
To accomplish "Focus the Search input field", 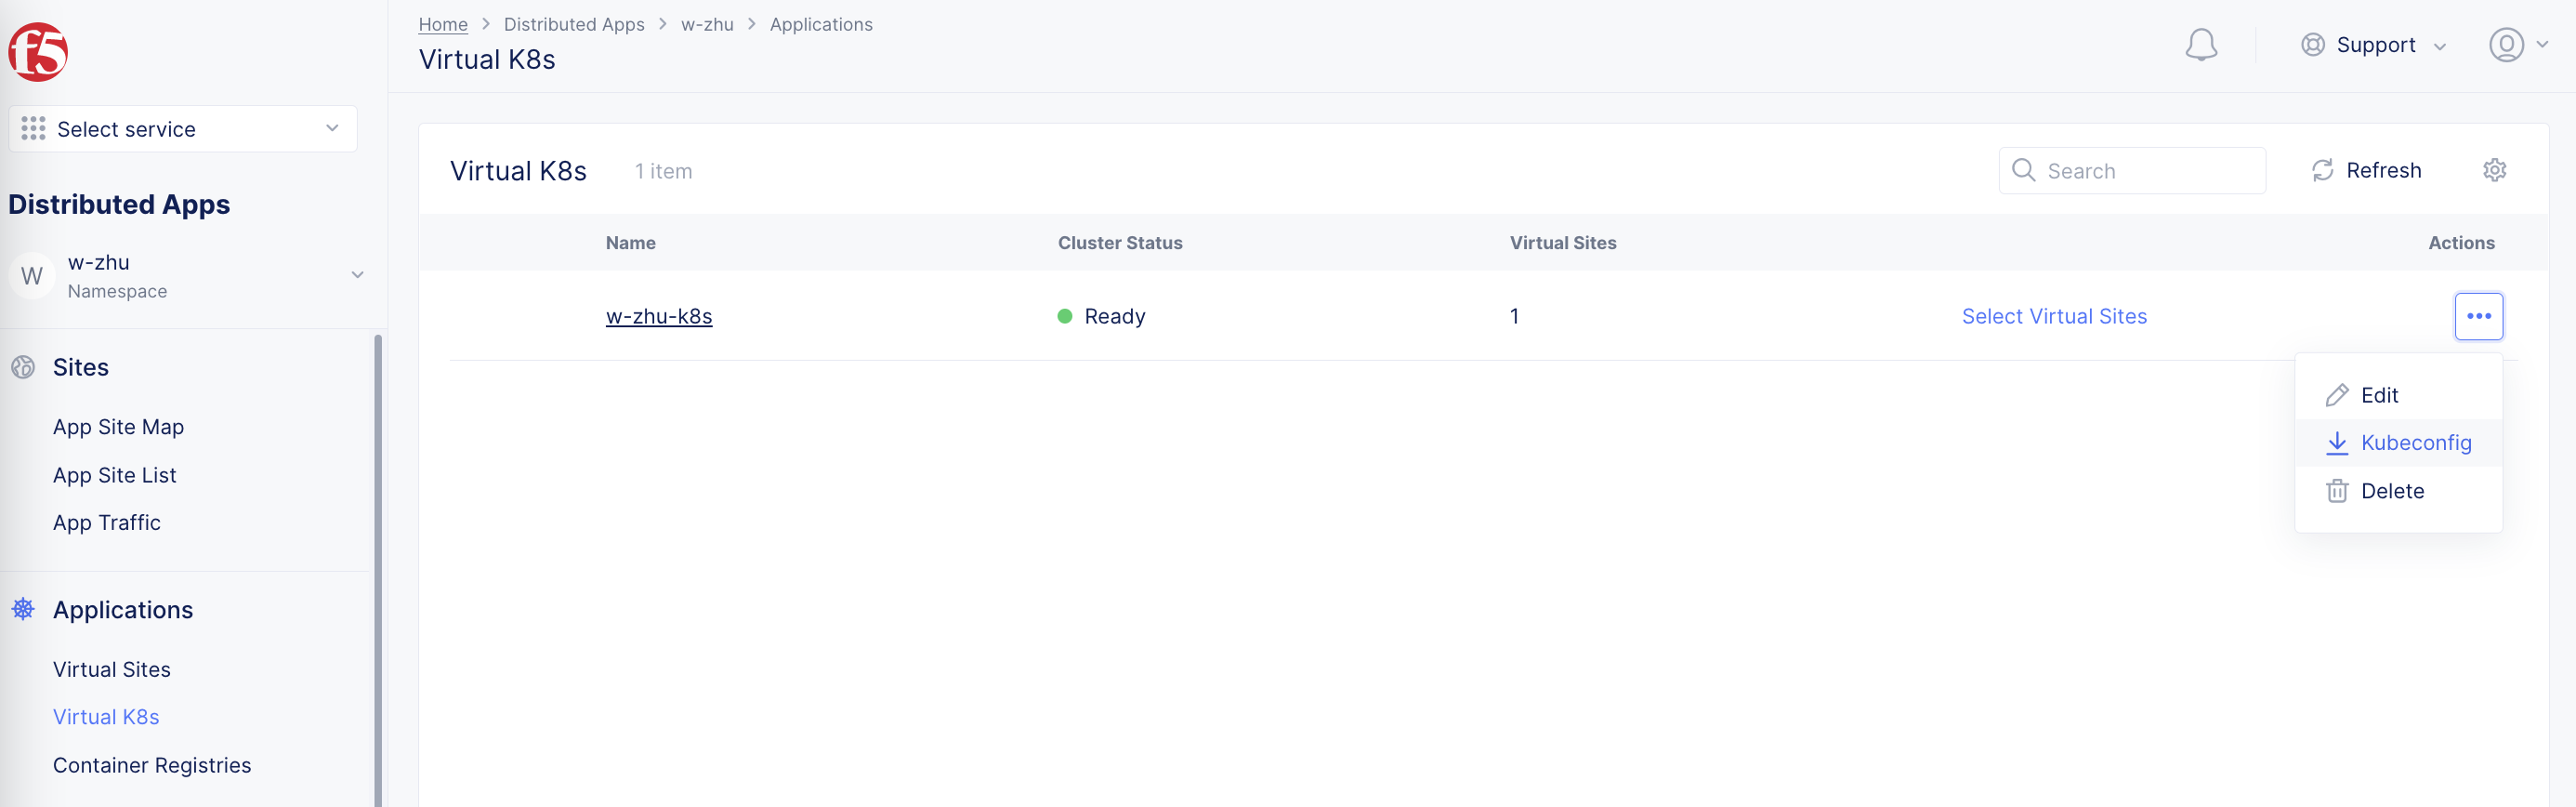I will pos(2132,170).
